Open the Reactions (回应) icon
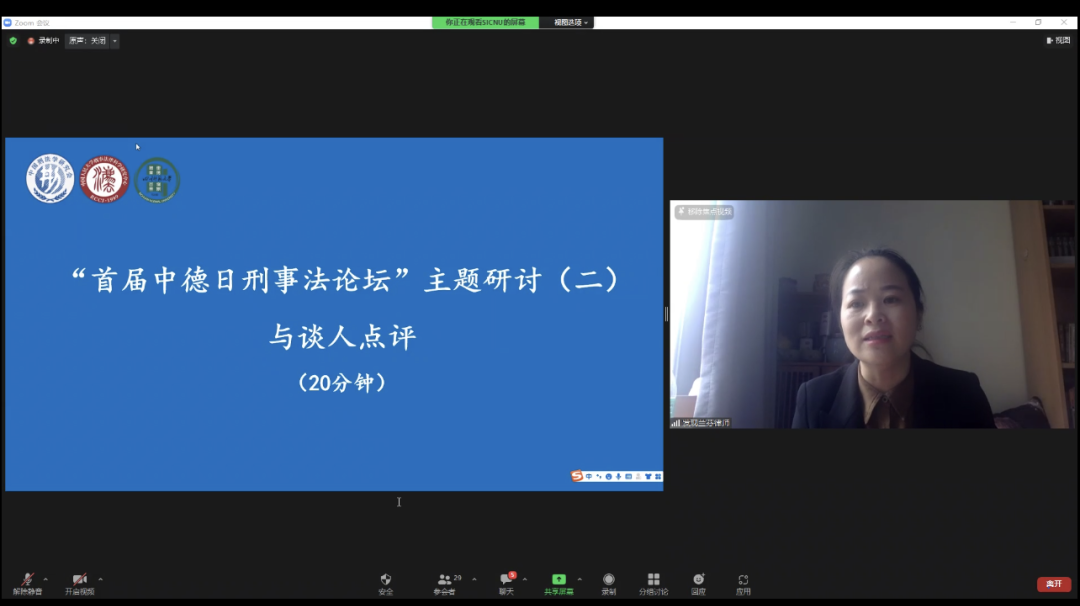Screen dimensions: 1080x606 [x=698, y=581]
